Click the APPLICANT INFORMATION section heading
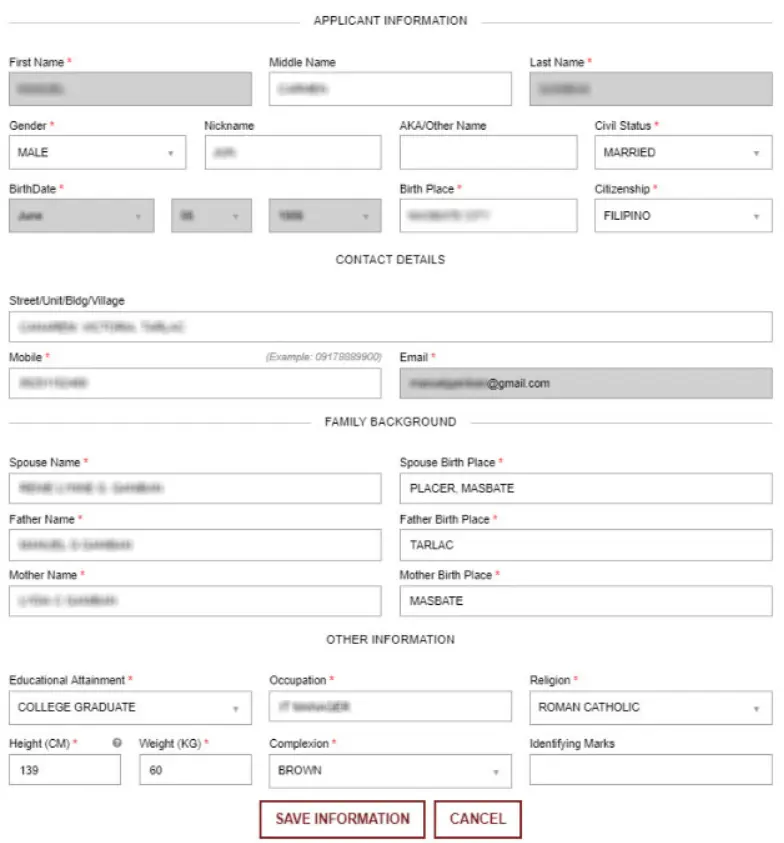The image size is (784, 843). (x=390, y=21)
